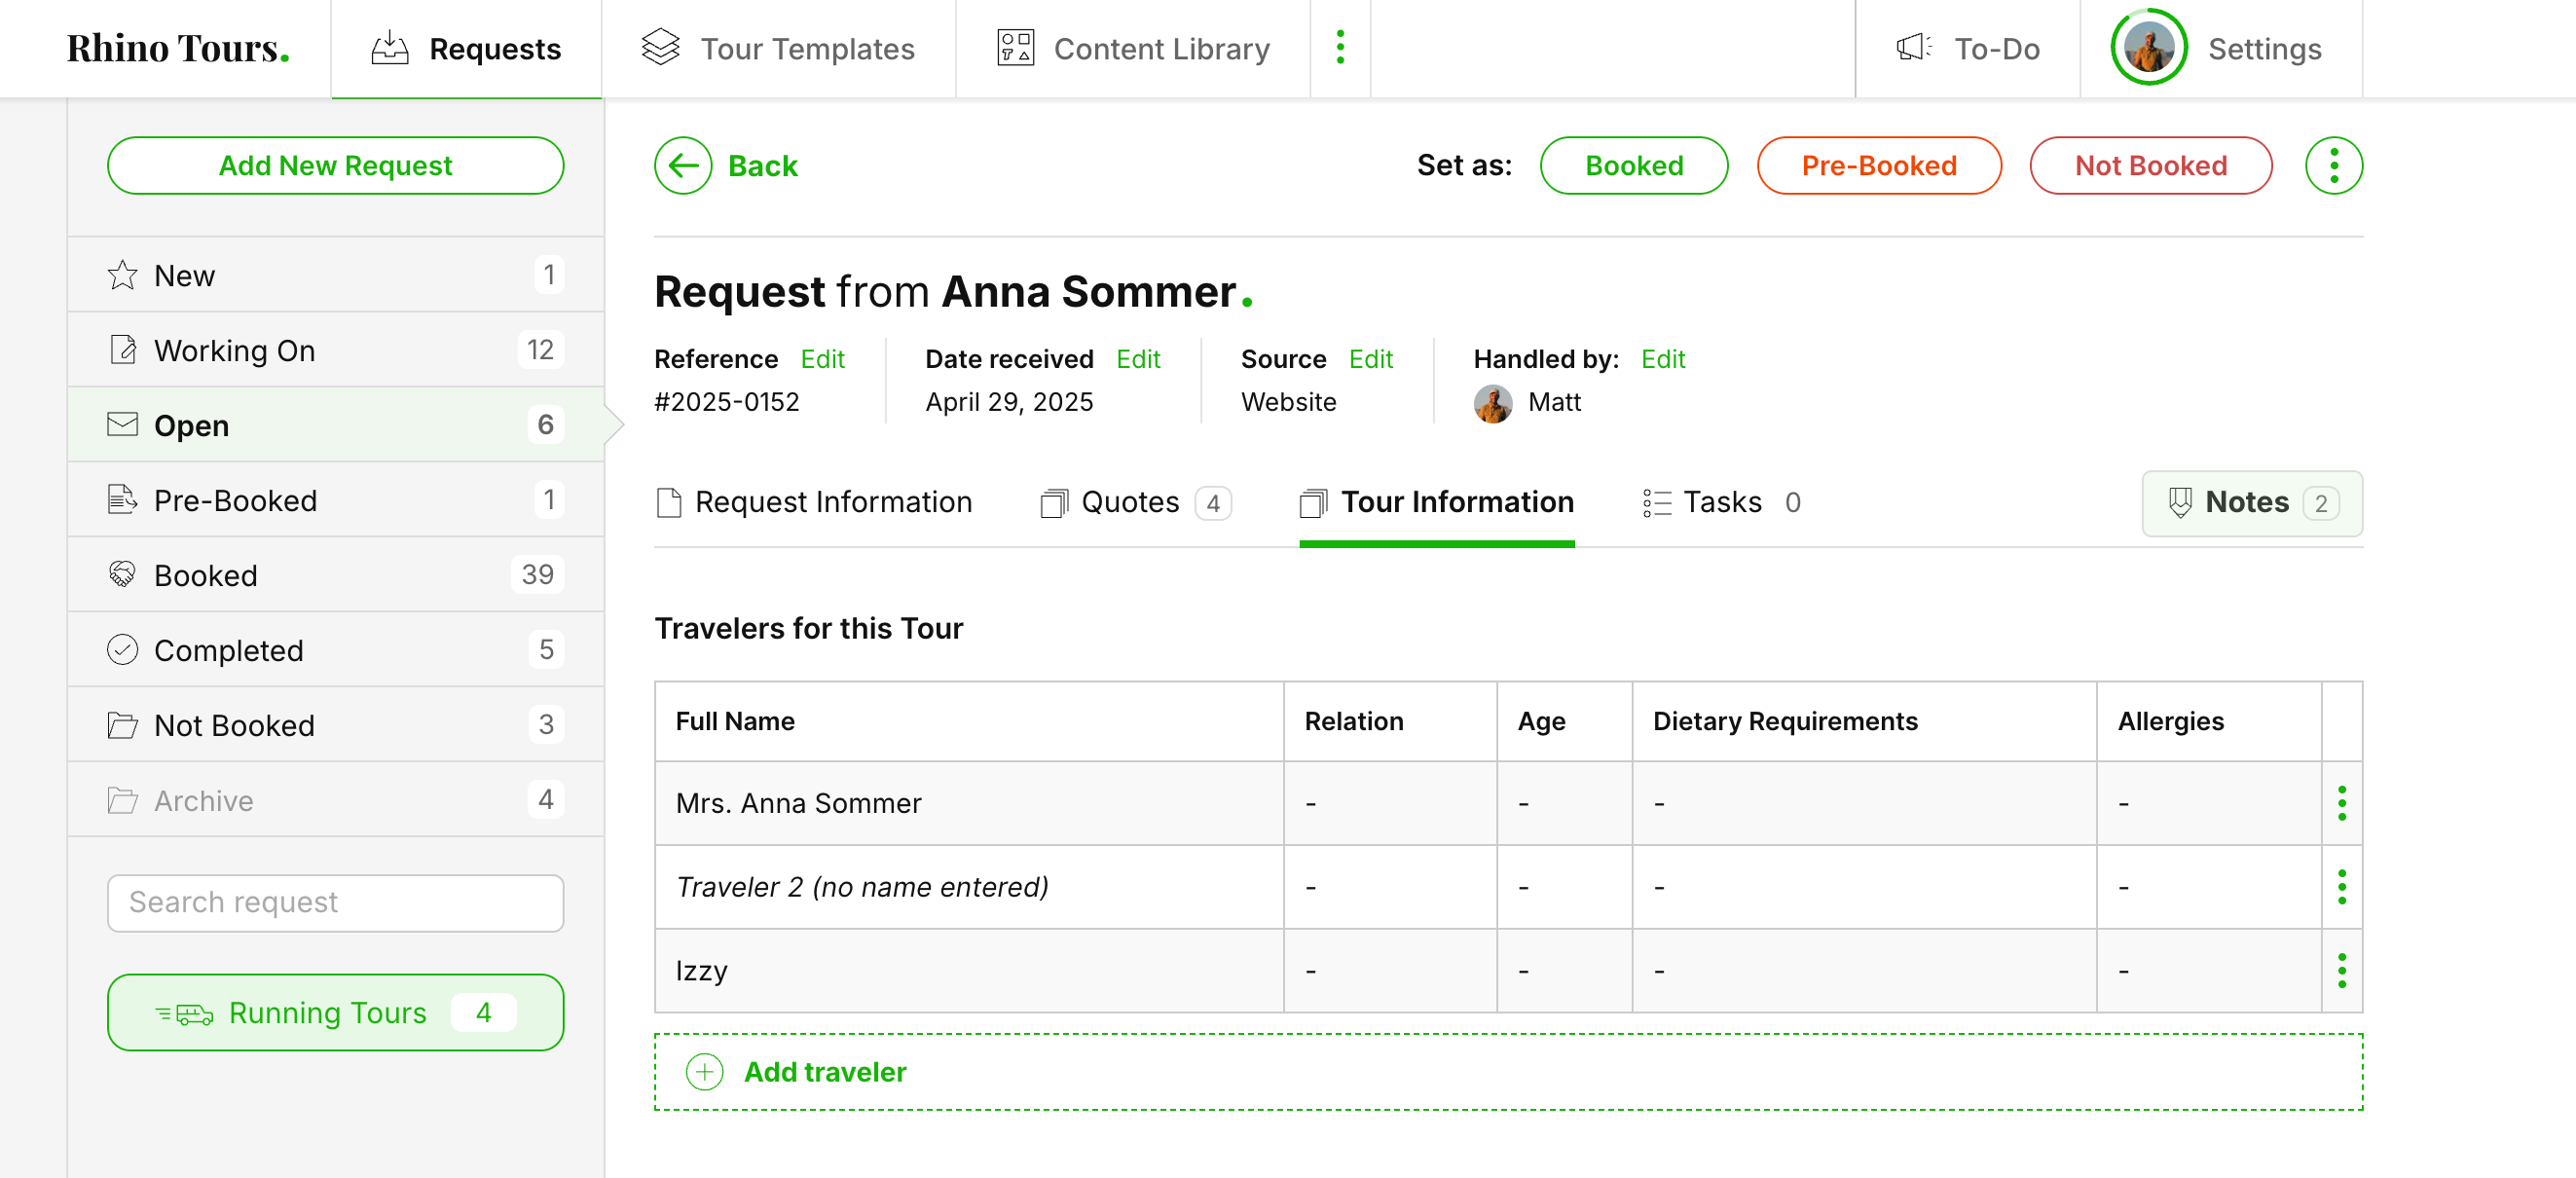
Task: Edit the Reference number
Action: tap(822, 359)
